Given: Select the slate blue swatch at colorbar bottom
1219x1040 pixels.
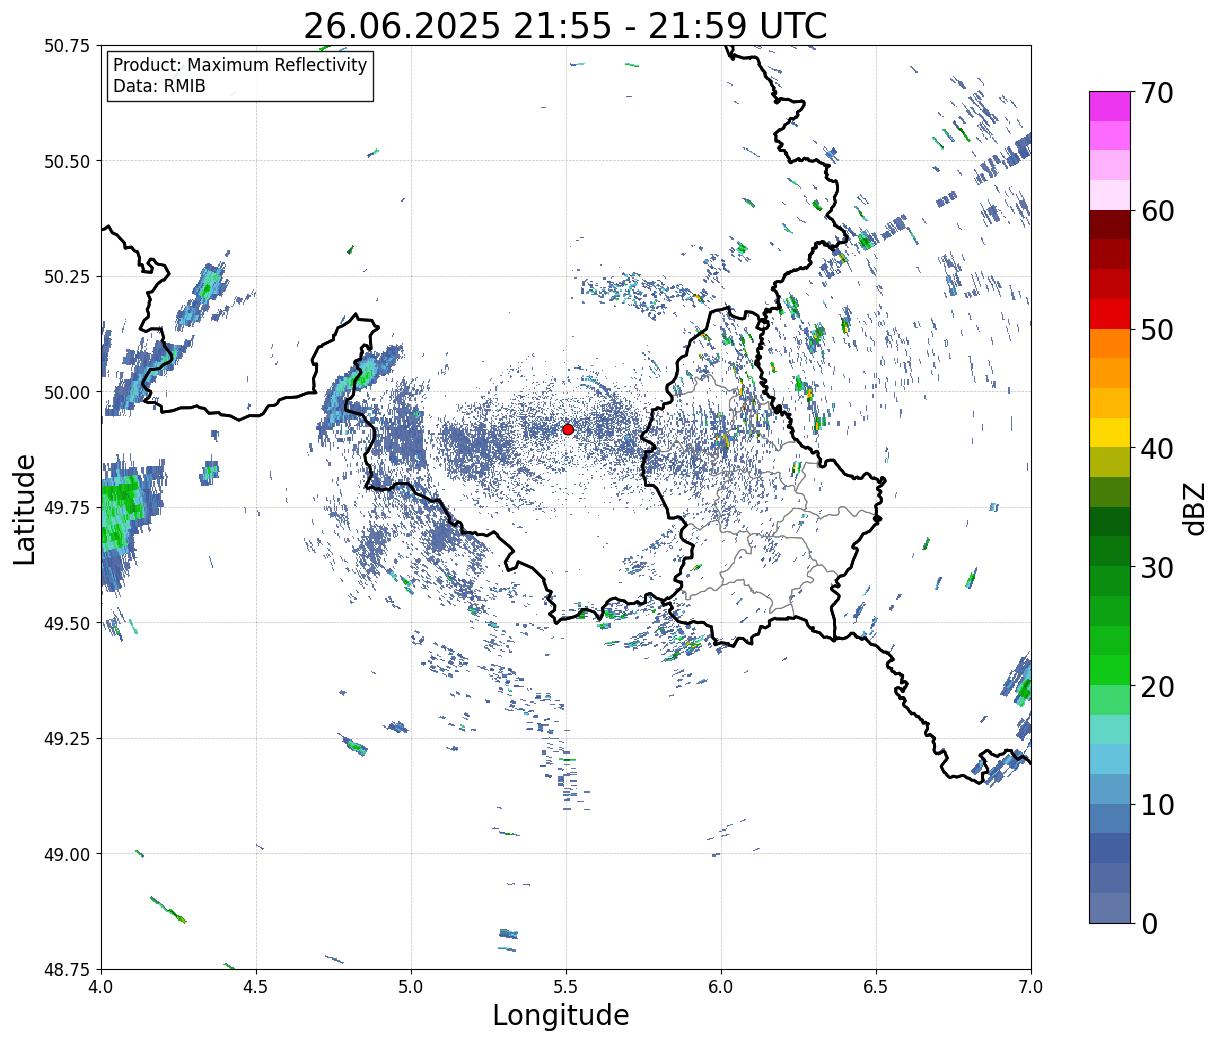Looking at the screenshot, I should 1110,907.
